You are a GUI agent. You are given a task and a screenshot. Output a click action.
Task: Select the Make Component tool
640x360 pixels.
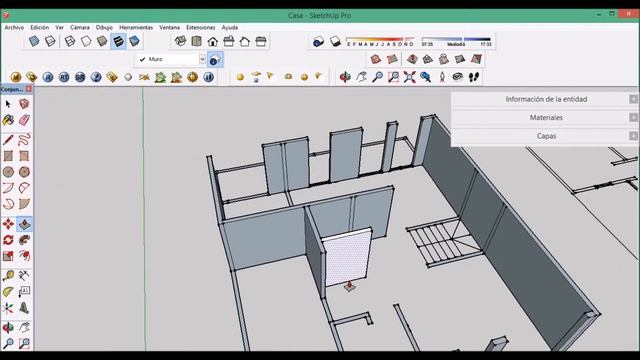coord(24,104)
